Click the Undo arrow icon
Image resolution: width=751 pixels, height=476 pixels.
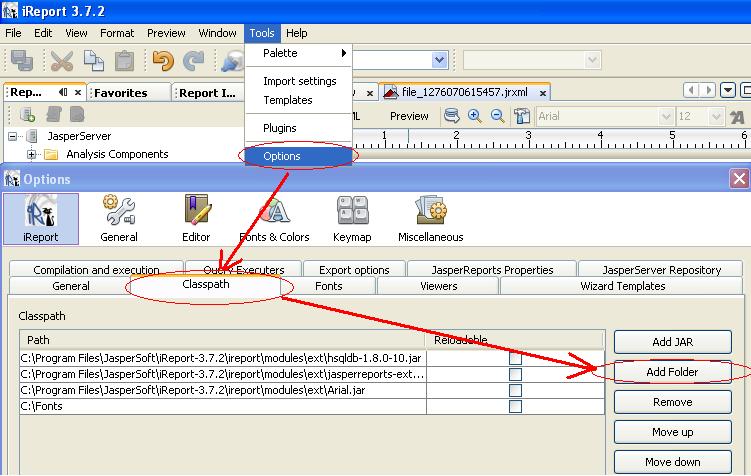[x=163, y=61]
